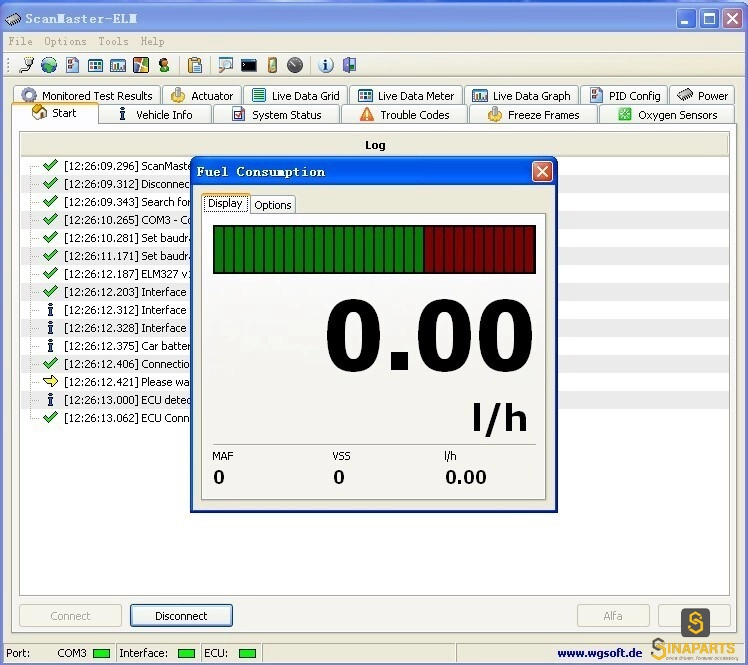748x665 pixels.
Task: Click the bar chart toolbar icon
Action: click(118, 65)
